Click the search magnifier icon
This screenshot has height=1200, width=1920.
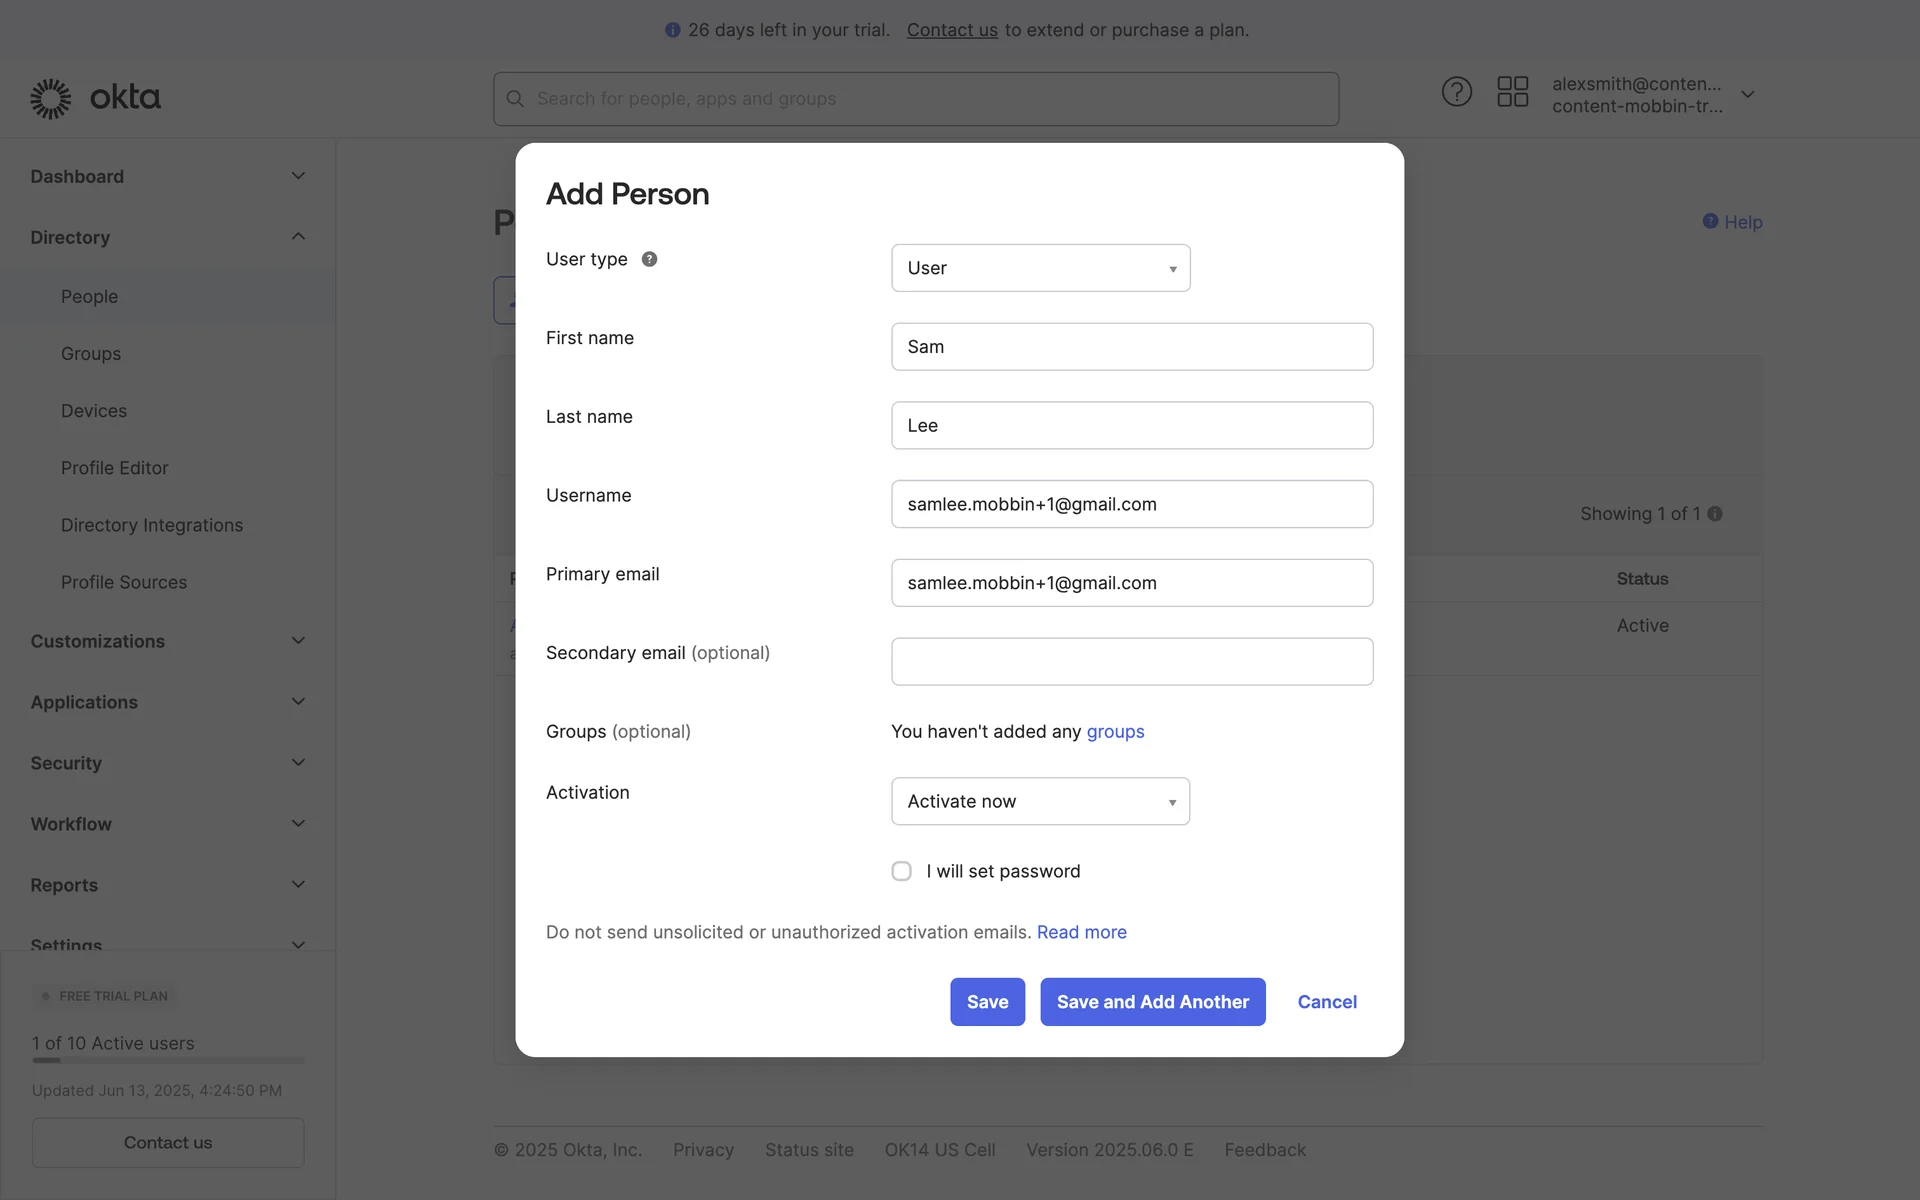coord(515,99)
